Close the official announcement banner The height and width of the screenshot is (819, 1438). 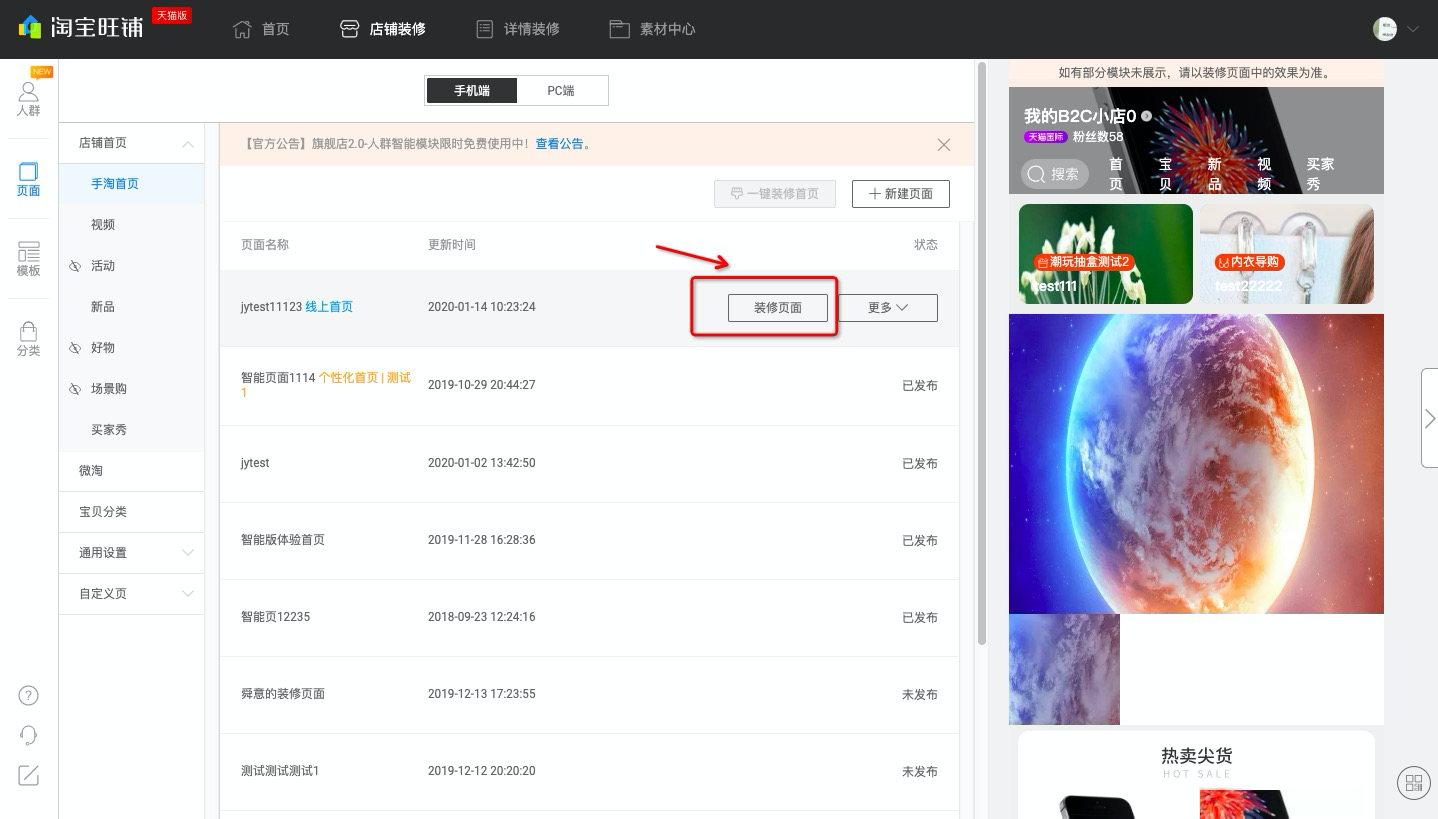point(944,144)
